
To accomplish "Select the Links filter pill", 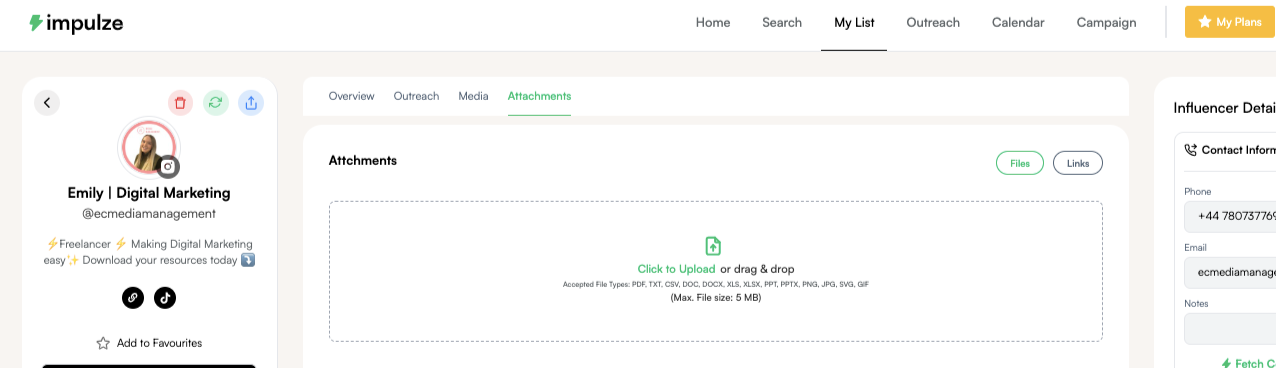I will [x=1078, y=163].
